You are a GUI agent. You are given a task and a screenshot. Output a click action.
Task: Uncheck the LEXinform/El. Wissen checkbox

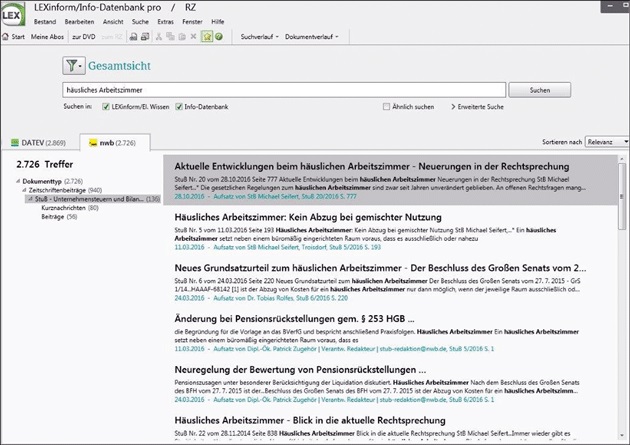106,106
